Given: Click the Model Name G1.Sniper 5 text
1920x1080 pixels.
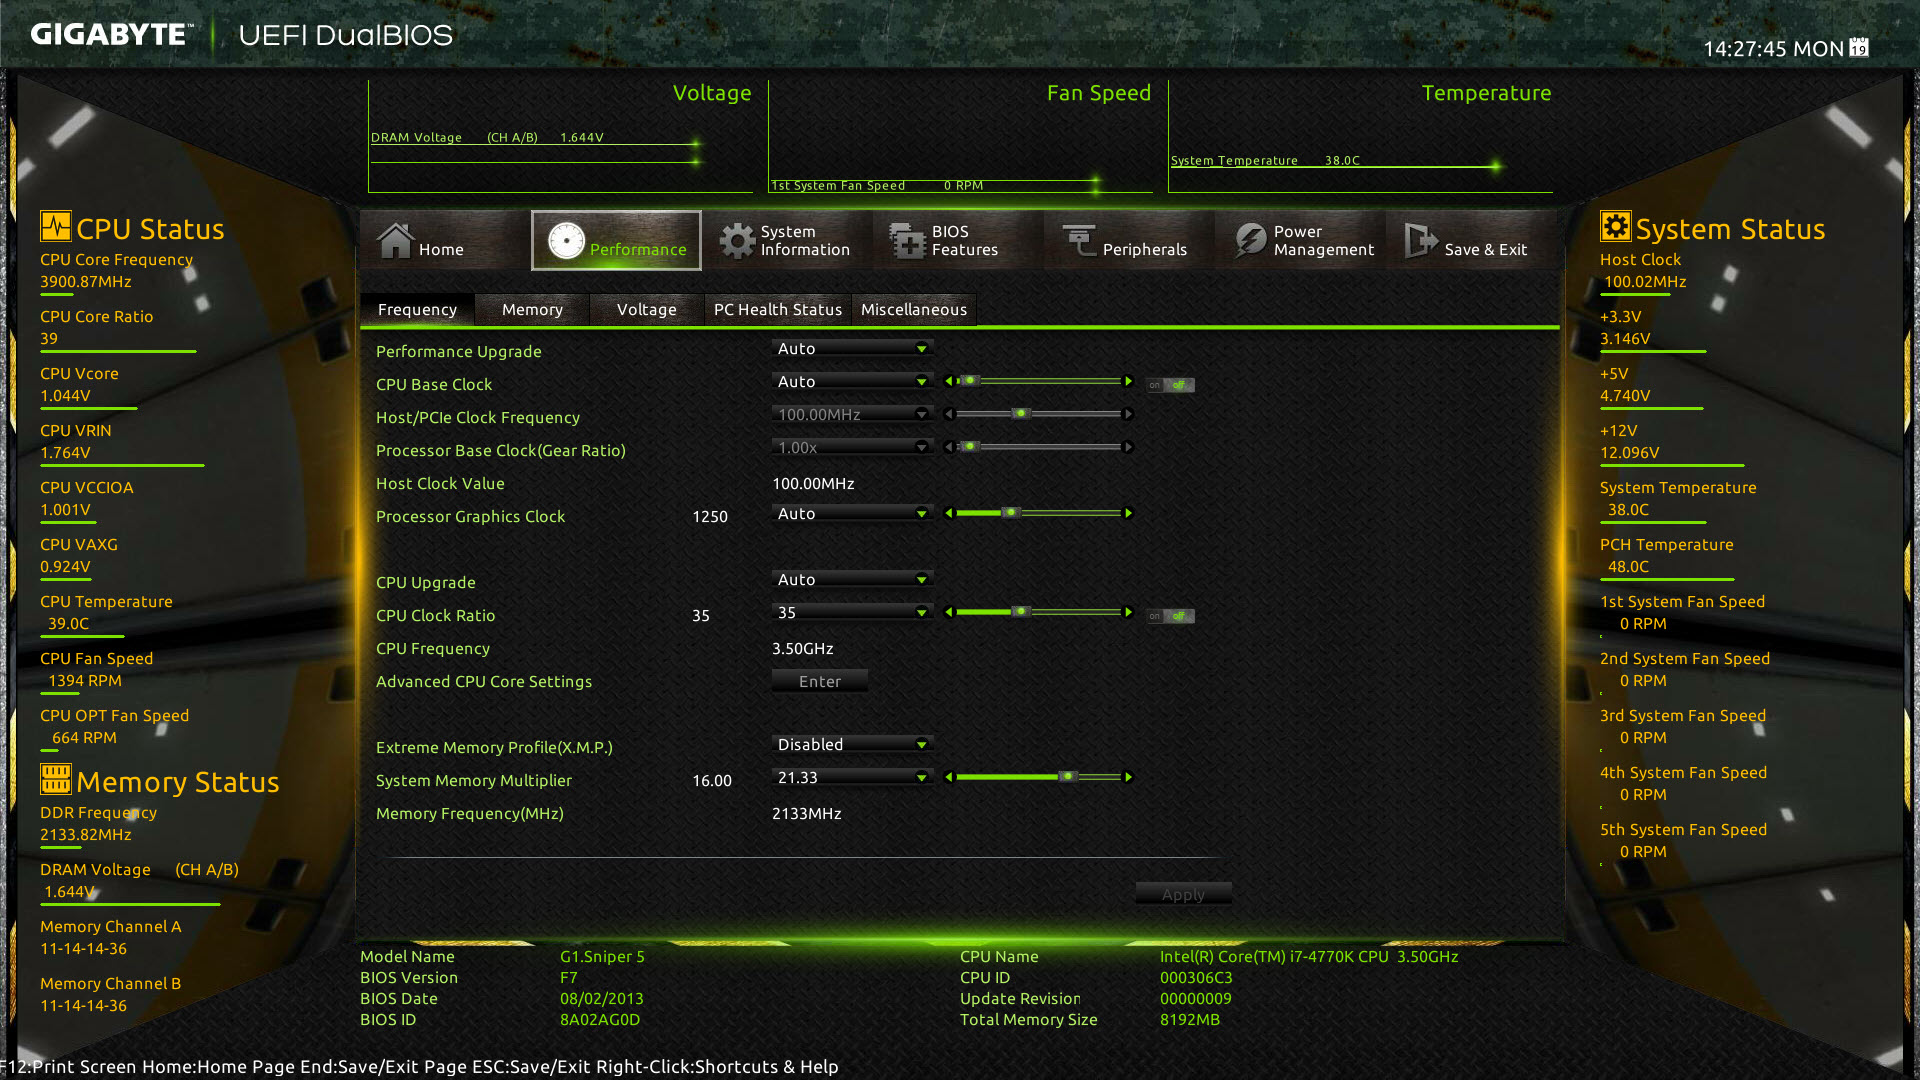Looking at the screenshot, I should [x=602, y=956].
